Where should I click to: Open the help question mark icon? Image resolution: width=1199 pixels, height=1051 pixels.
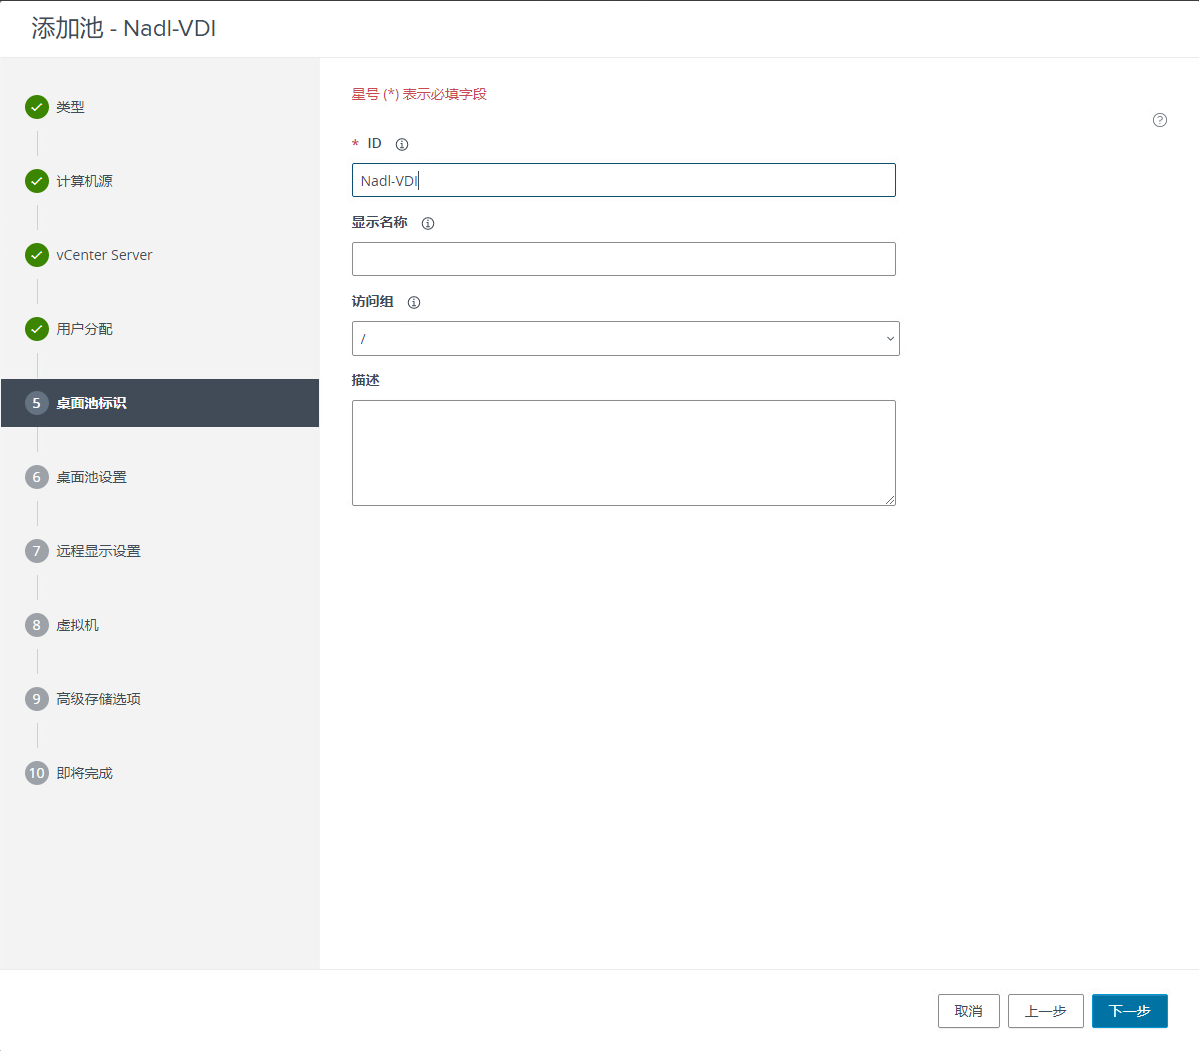pos(1159,120)
